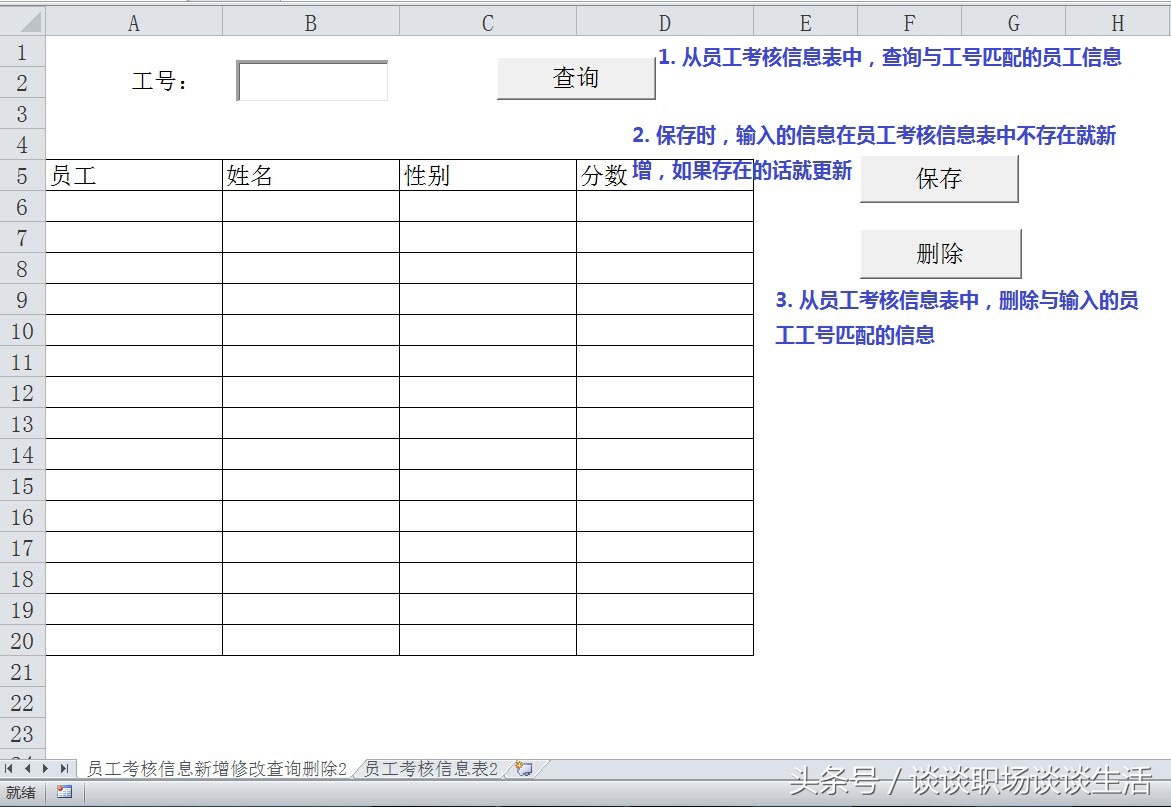Select row 5 header
The height and width of the screenshot is (807, 1171).
coord(22,175)
